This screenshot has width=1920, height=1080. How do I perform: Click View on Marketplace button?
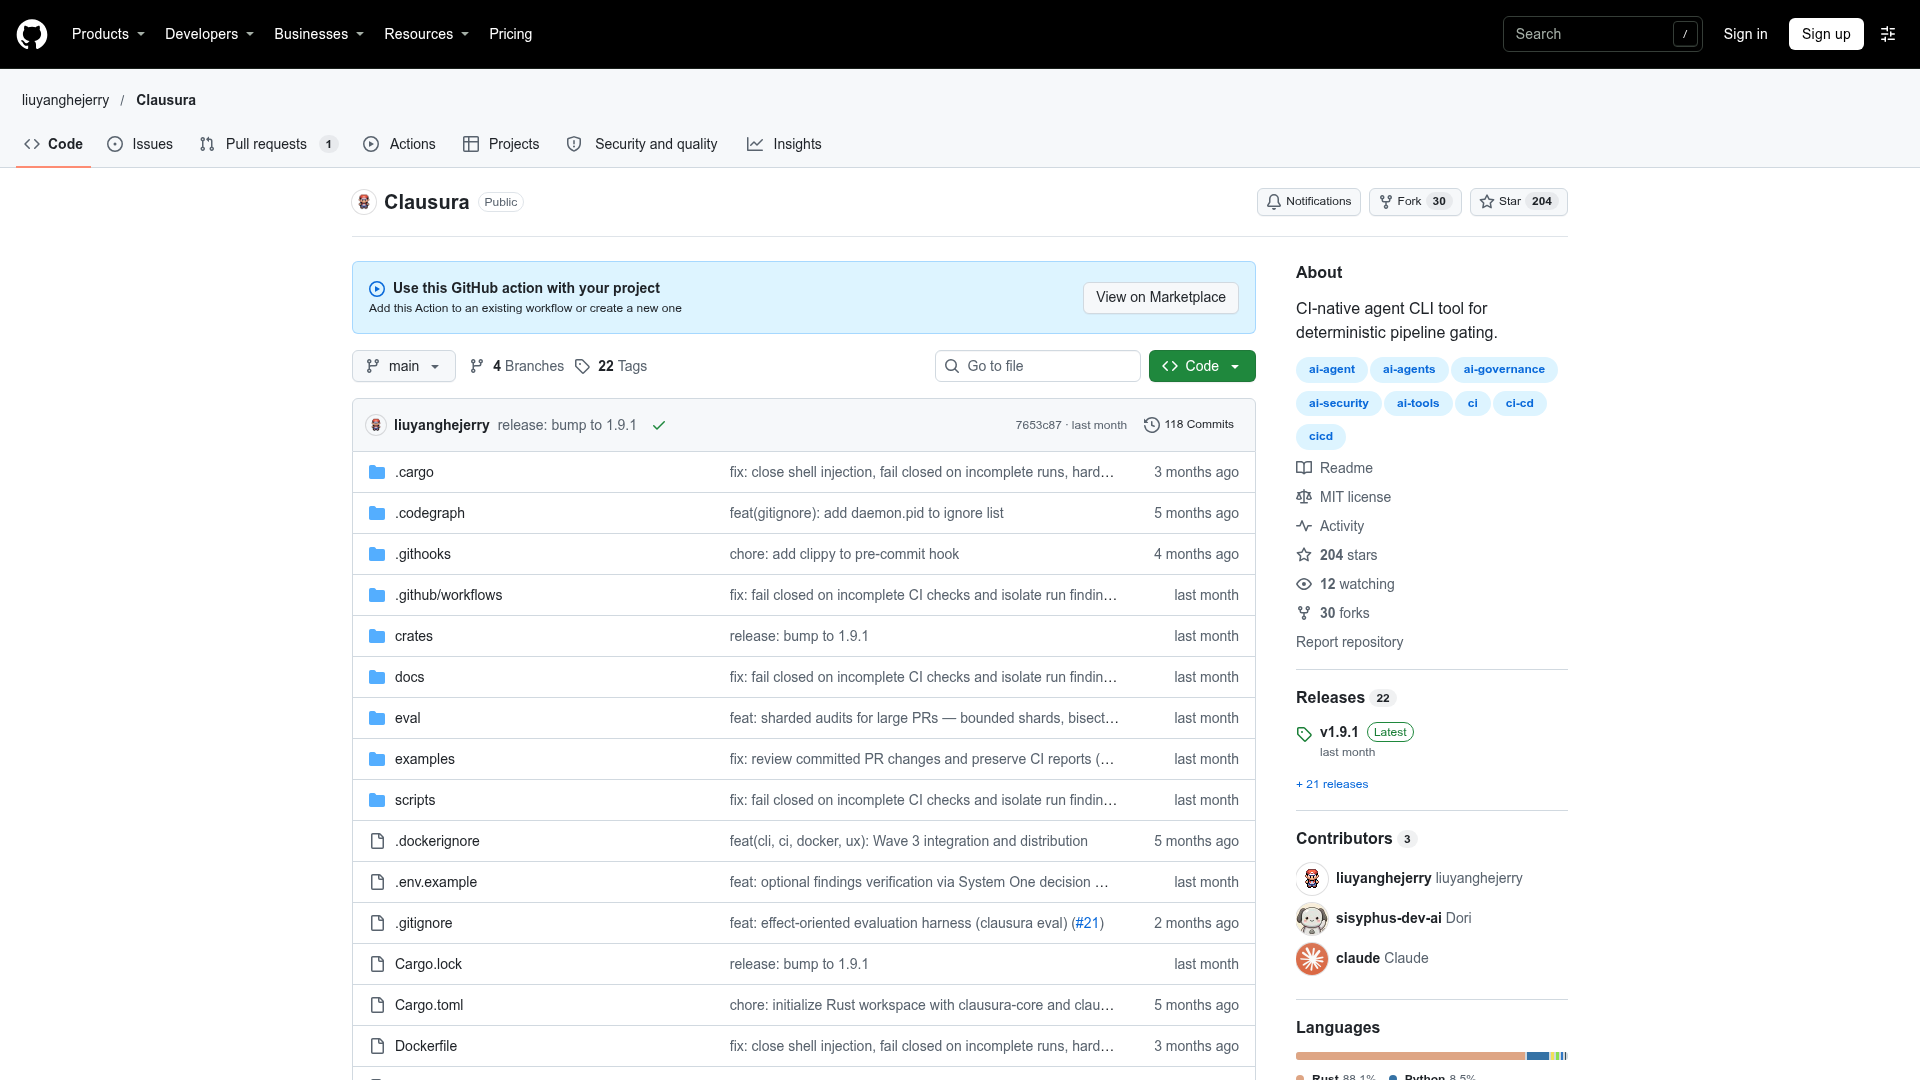1161,297
